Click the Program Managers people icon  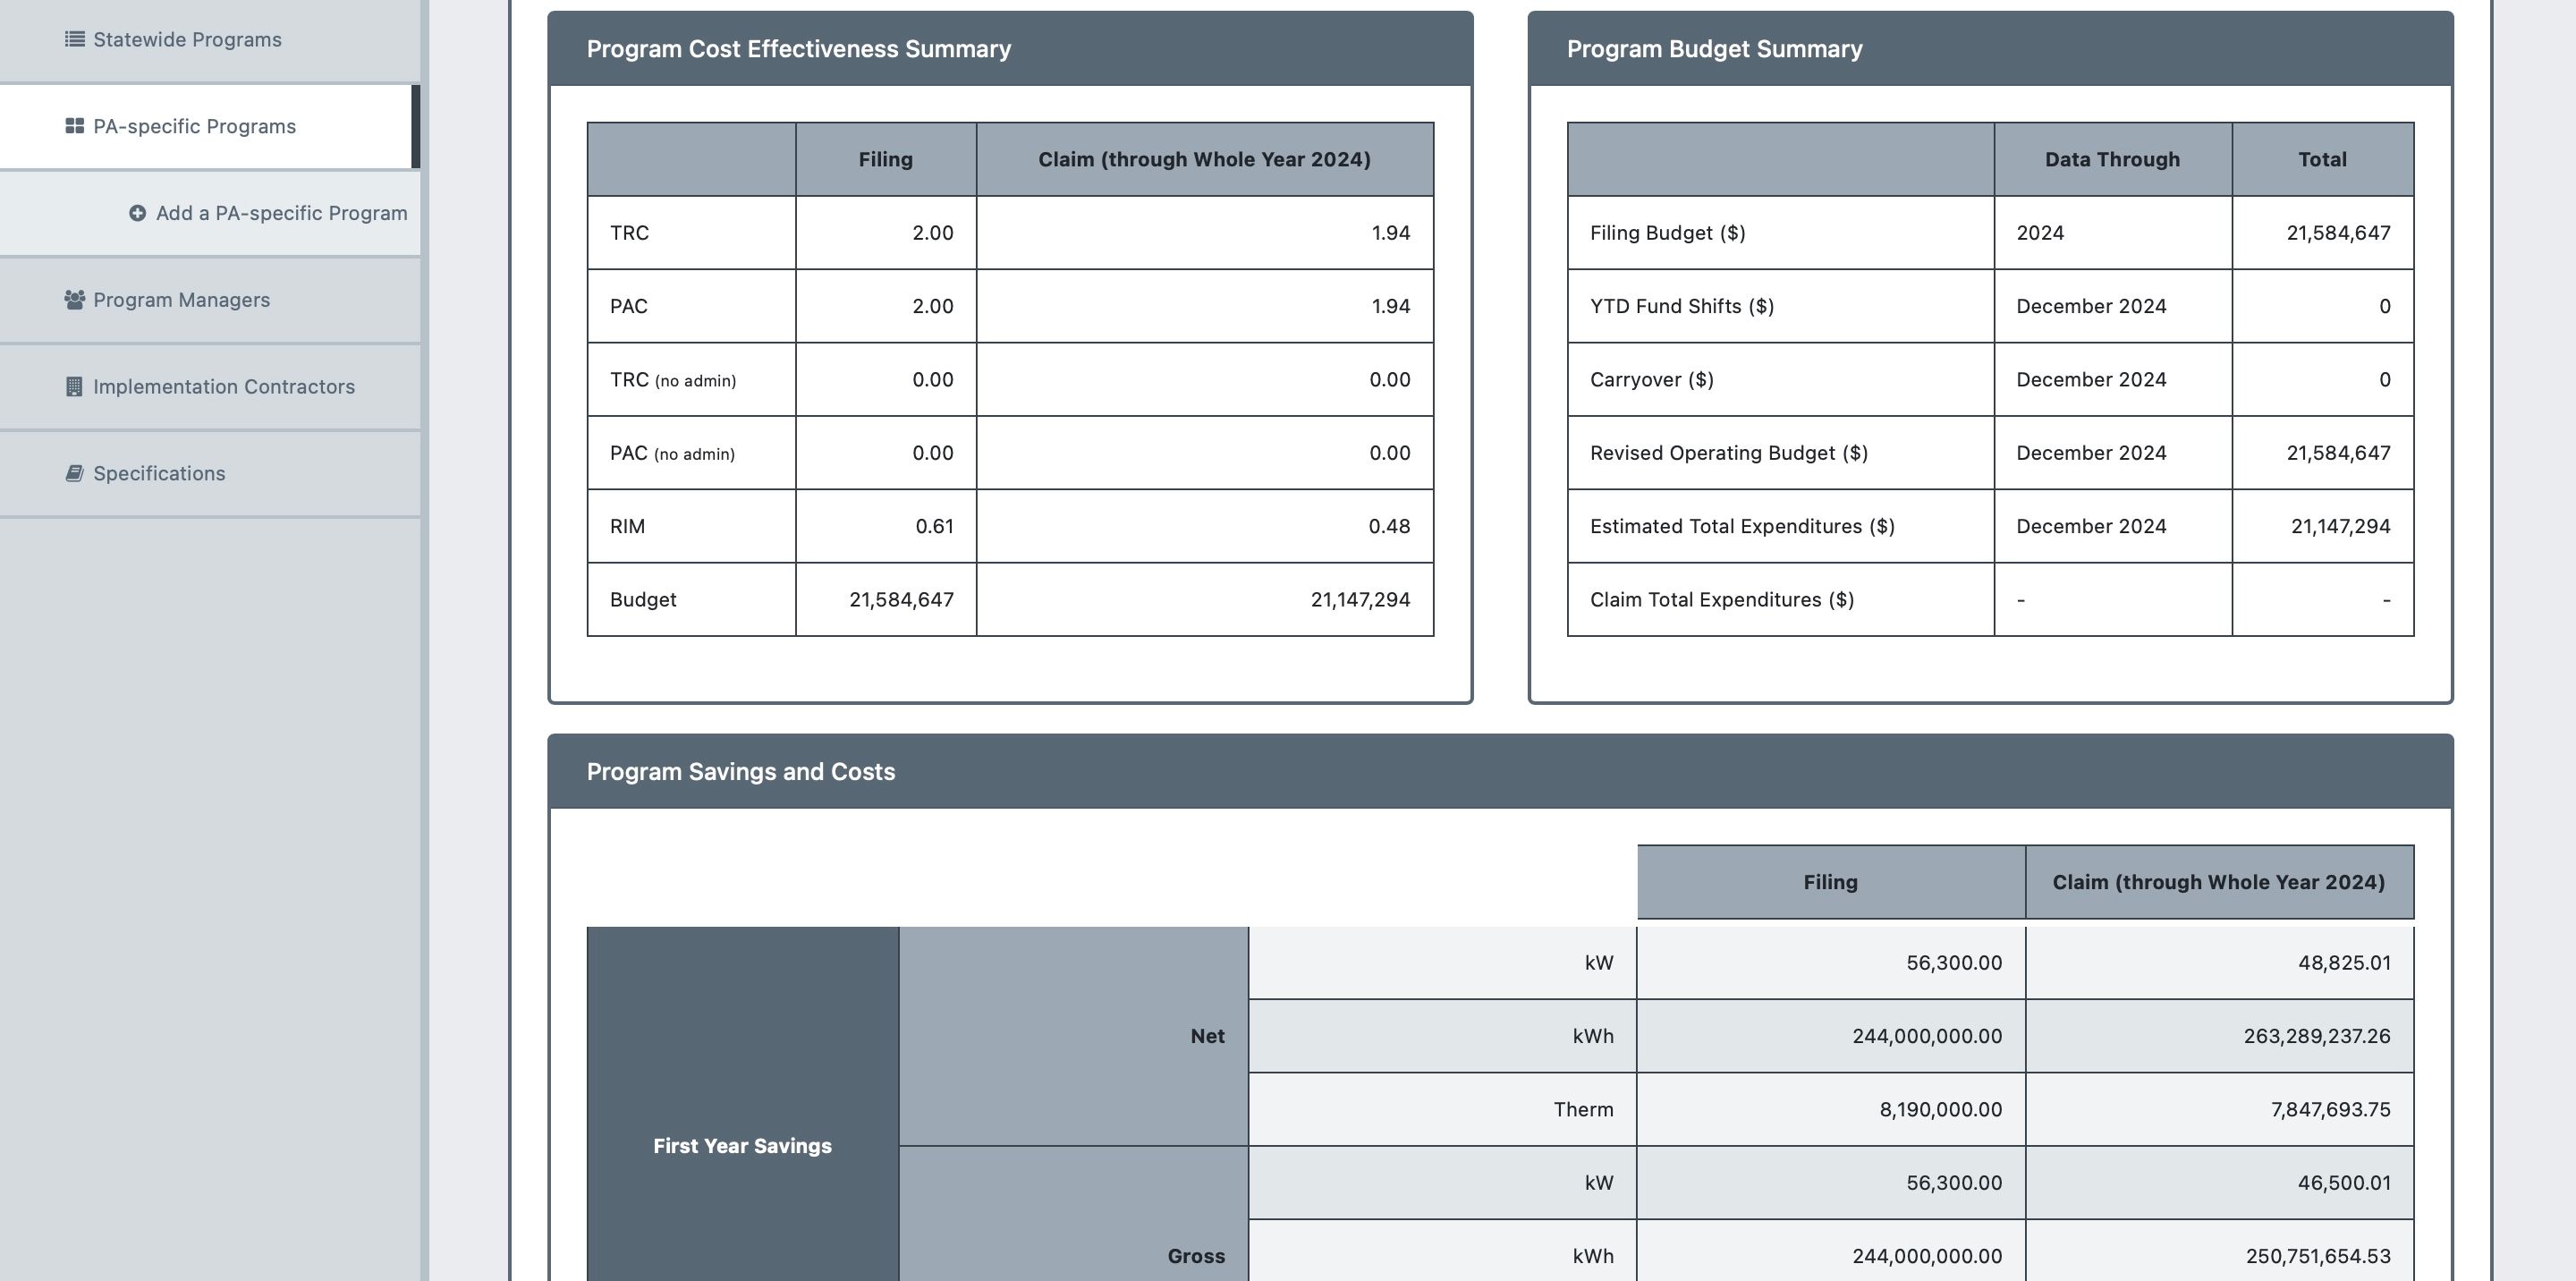(x=74, y=300)
